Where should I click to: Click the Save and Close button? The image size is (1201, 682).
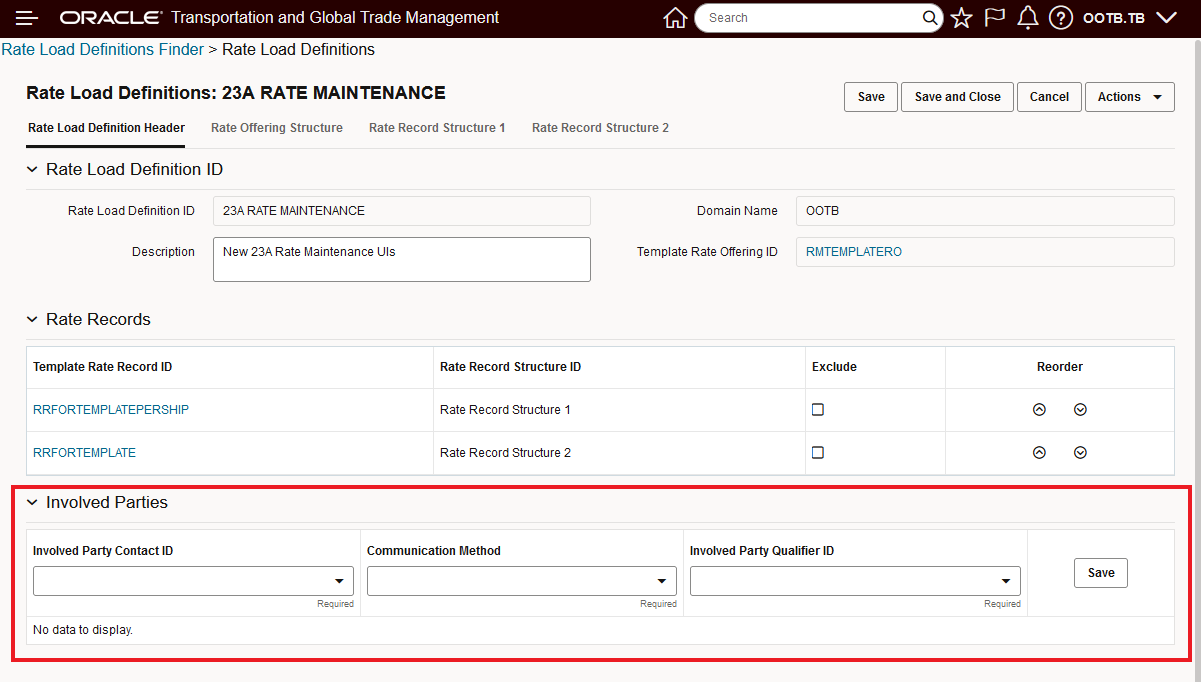coord(957,97)
